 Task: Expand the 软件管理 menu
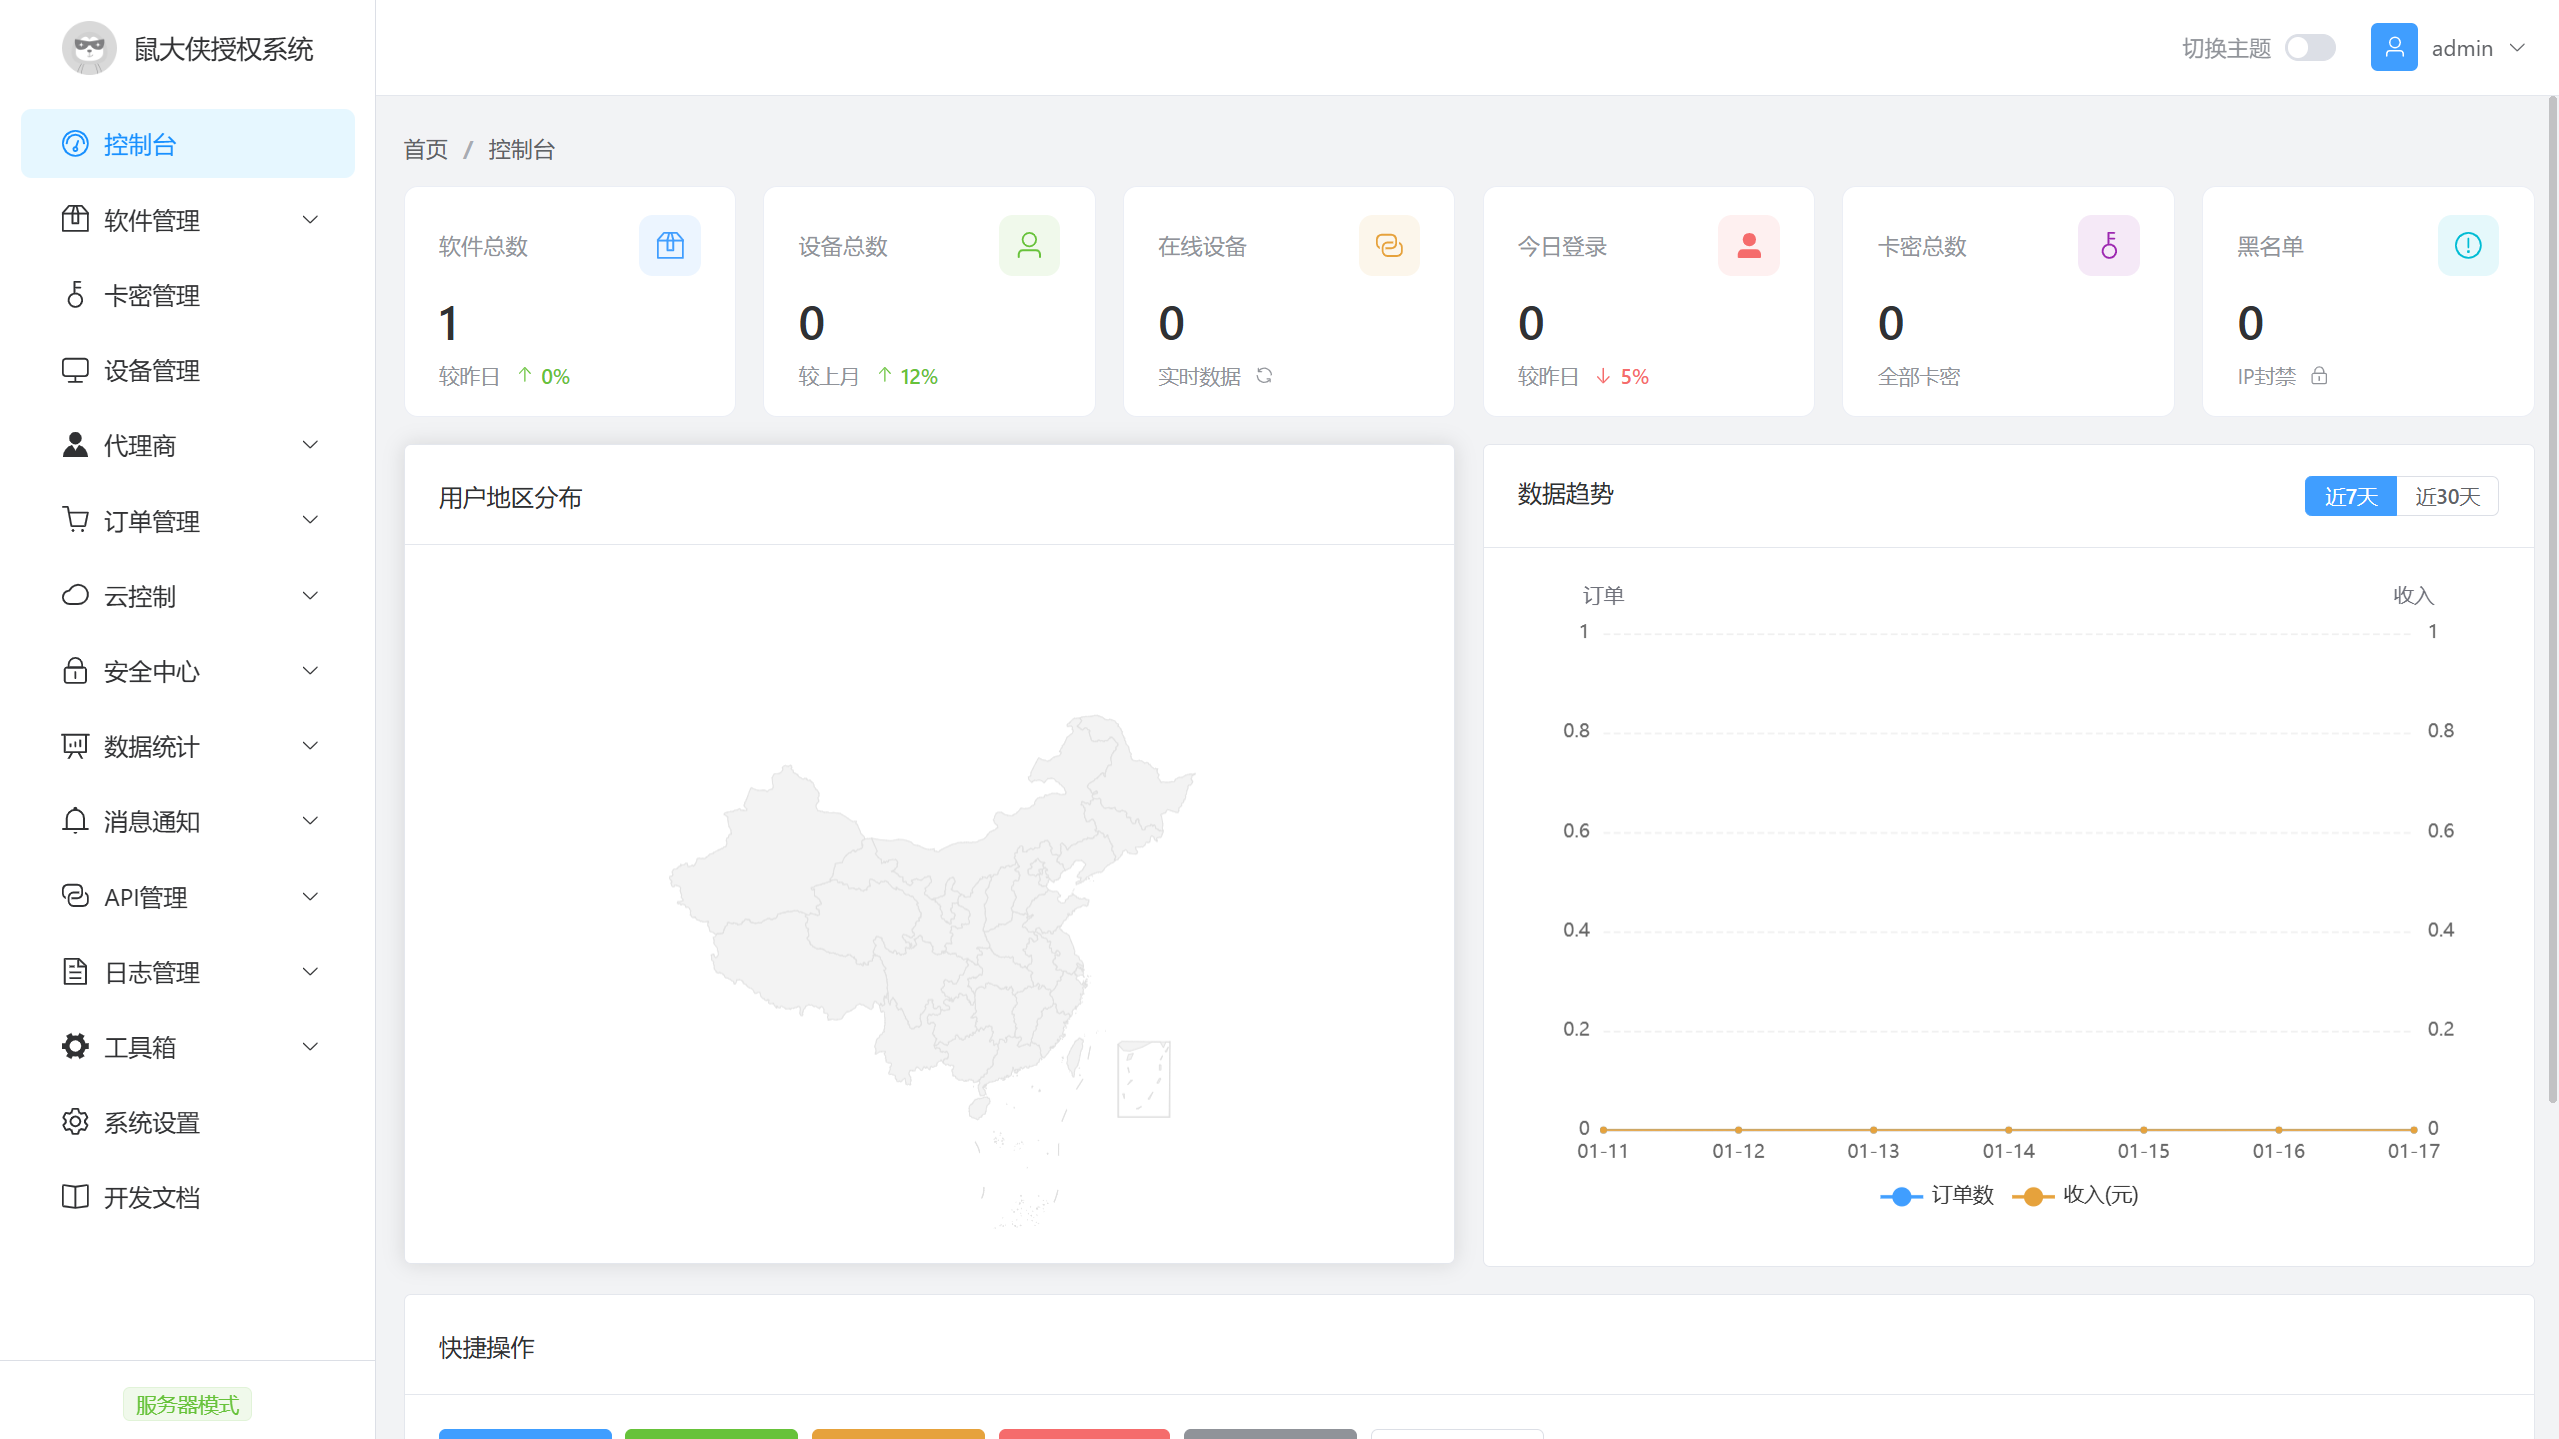tap(150, 219)
